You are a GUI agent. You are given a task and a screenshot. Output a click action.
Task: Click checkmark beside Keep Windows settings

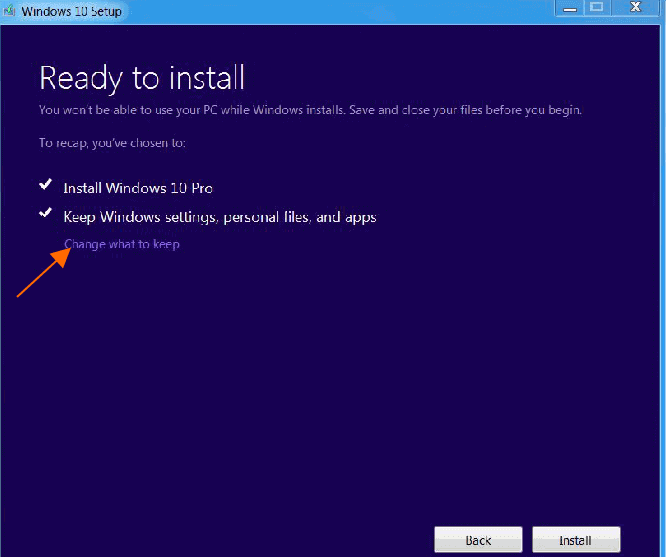pyautogui.click(x=45, y=212)
